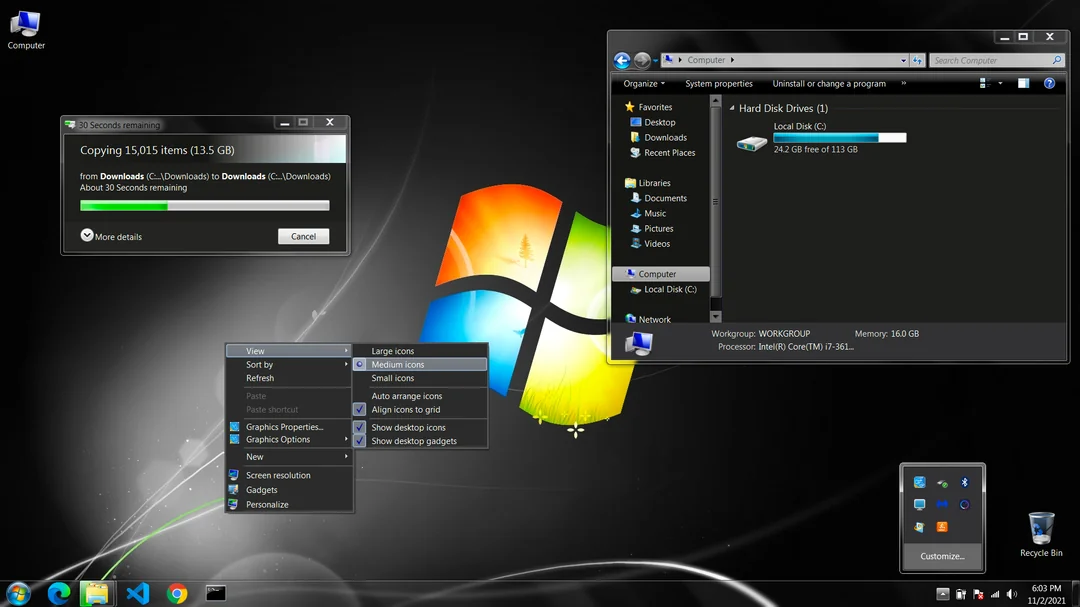Toggle Show desktop gadgets checkbox

pyautogui.click(x=360, y=441)
